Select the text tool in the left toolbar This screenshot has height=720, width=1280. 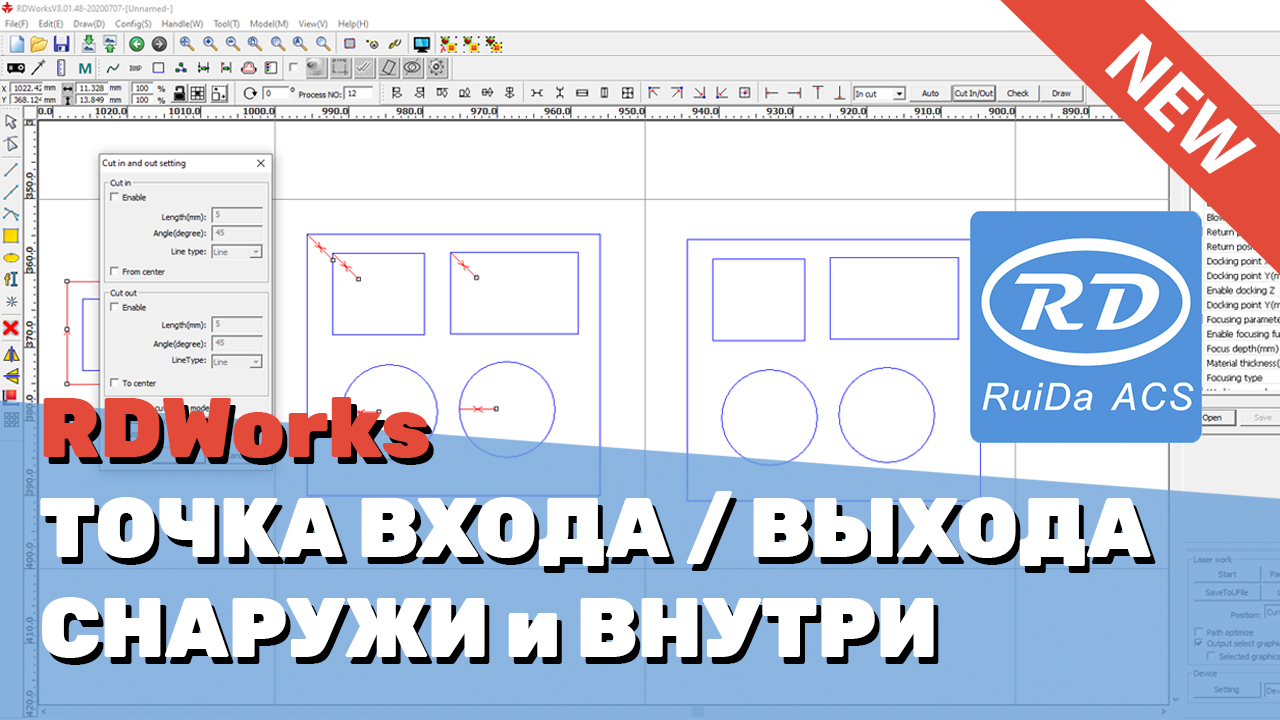click(x=11, y=279)
